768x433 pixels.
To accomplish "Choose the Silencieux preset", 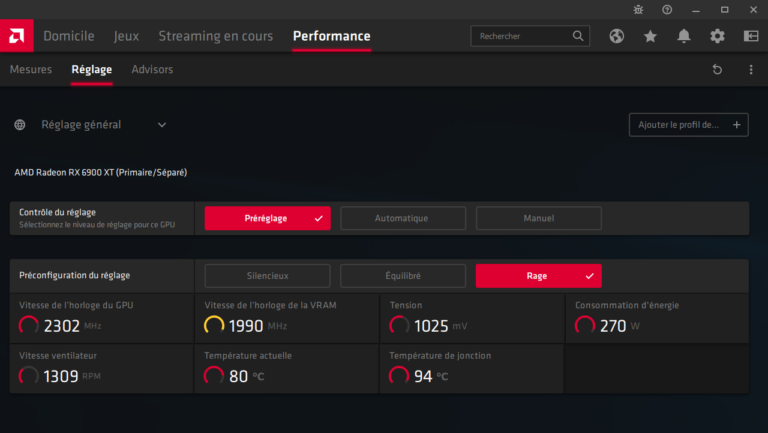I will tap(267, 276).
